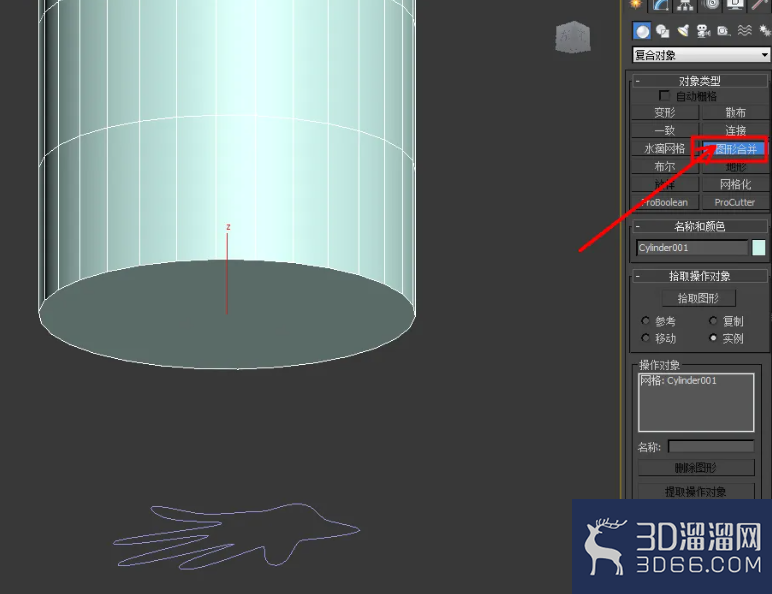Click the 连接 object type button
772x594 pixels.
pyautogui.click(x=736, y=130)
